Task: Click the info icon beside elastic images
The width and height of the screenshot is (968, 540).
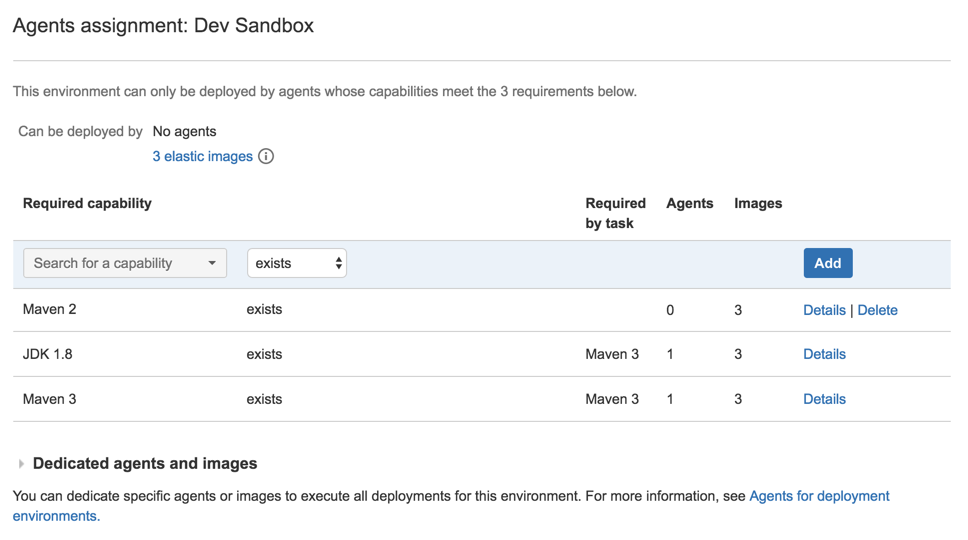Action: coord(266,156)
